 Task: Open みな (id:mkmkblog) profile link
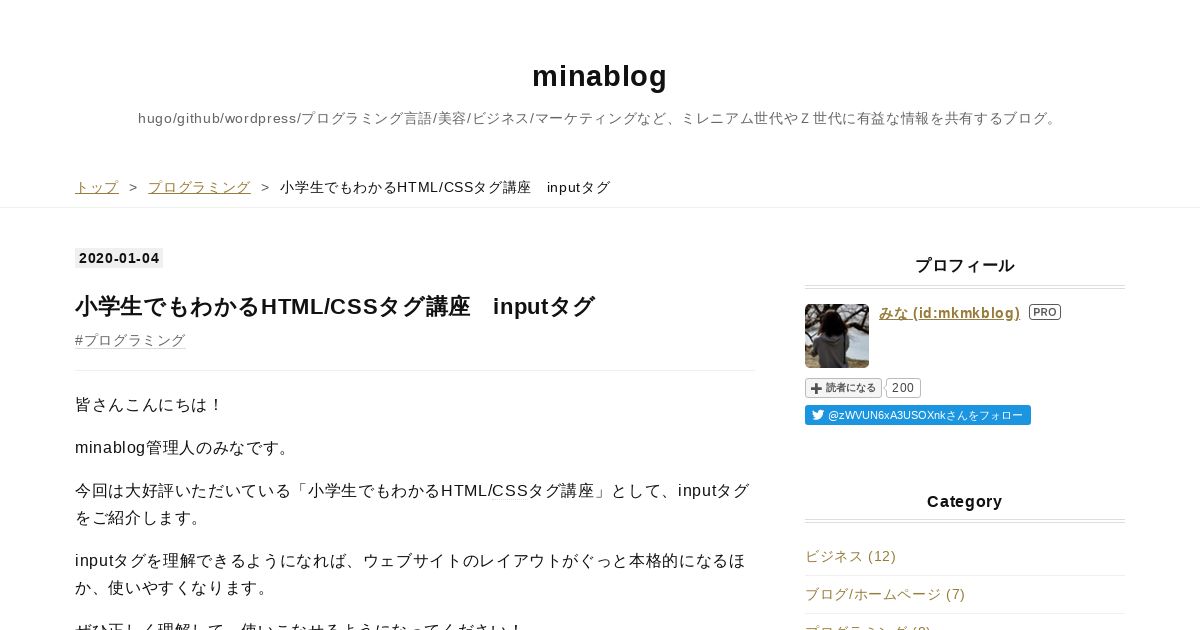tap(949, 313)
